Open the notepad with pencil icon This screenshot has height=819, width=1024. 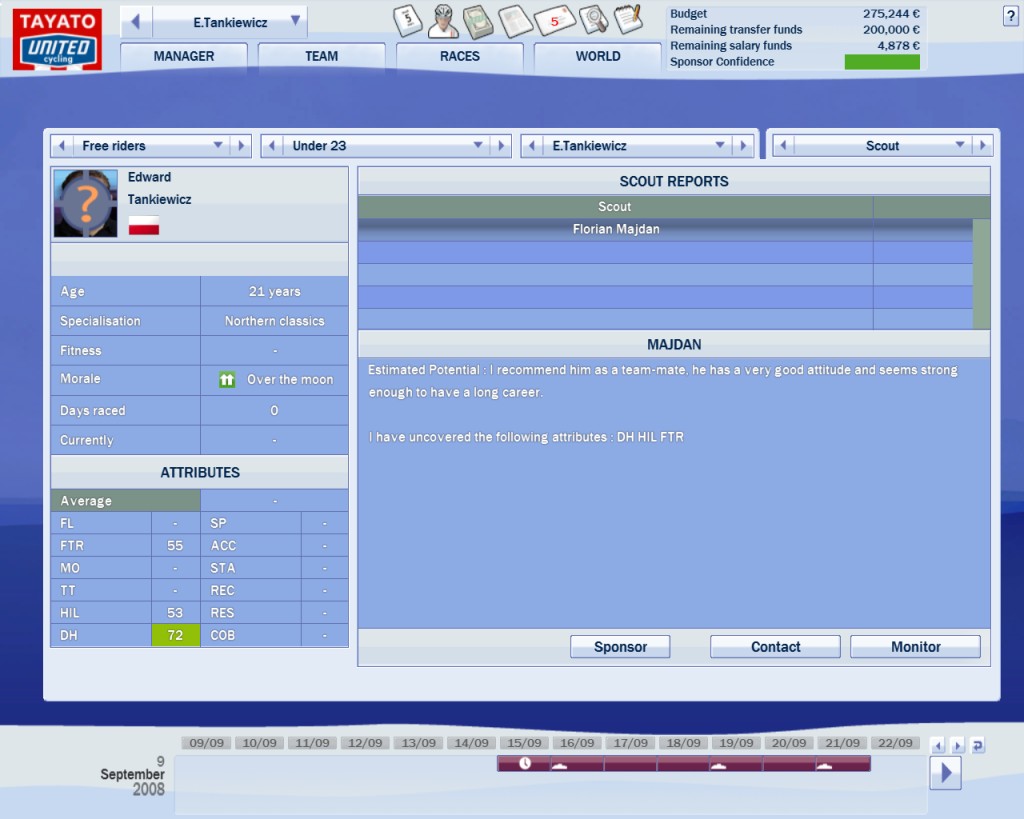click(627, 19)
